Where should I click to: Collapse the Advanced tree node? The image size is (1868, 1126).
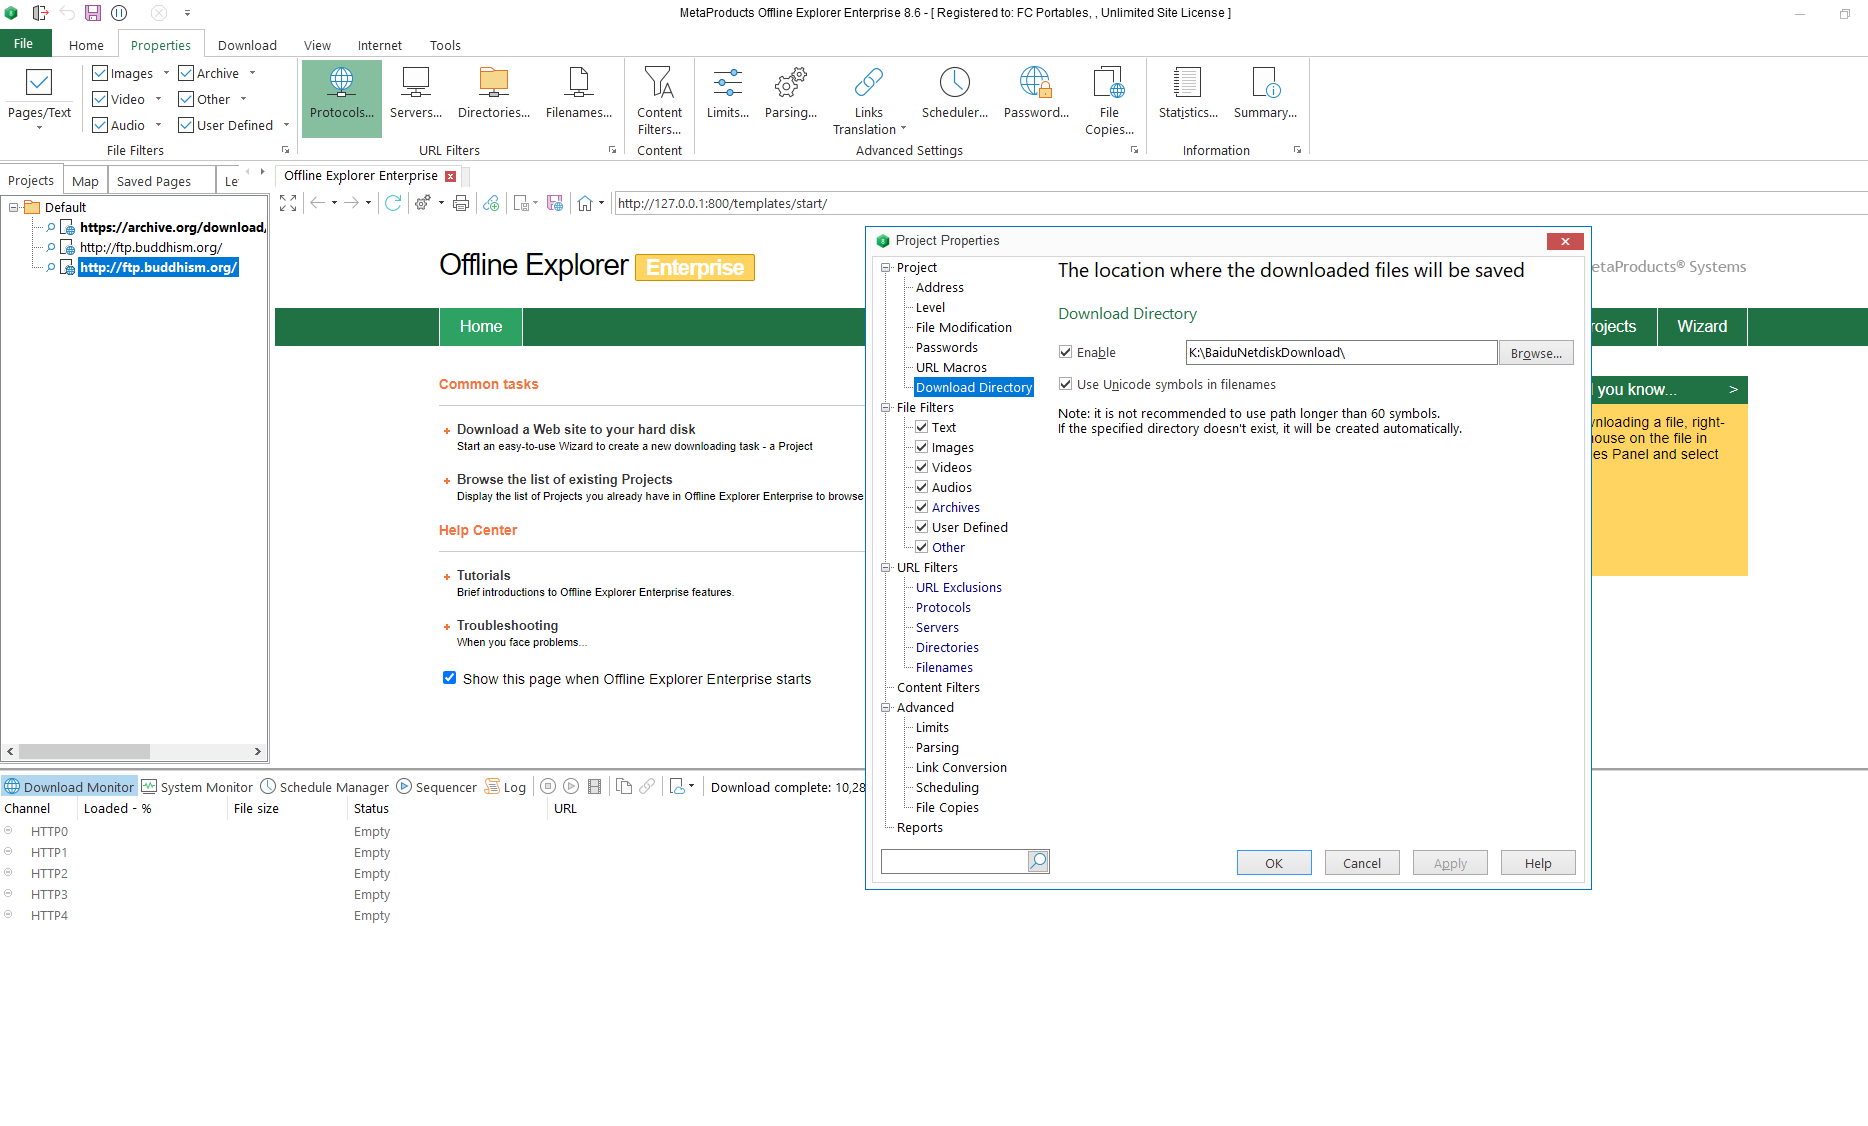[886, 707]
